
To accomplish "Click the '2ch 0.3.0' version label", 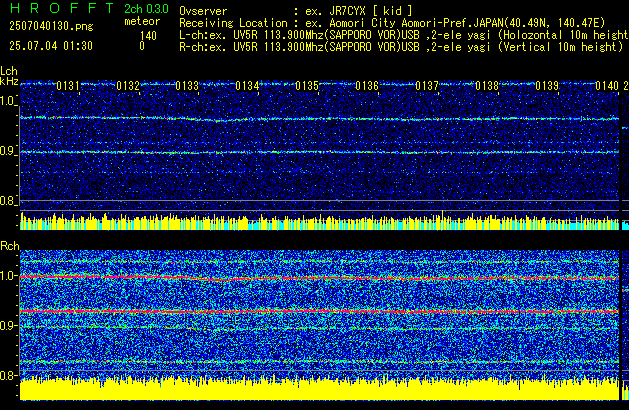I will (x=146, y=8).
